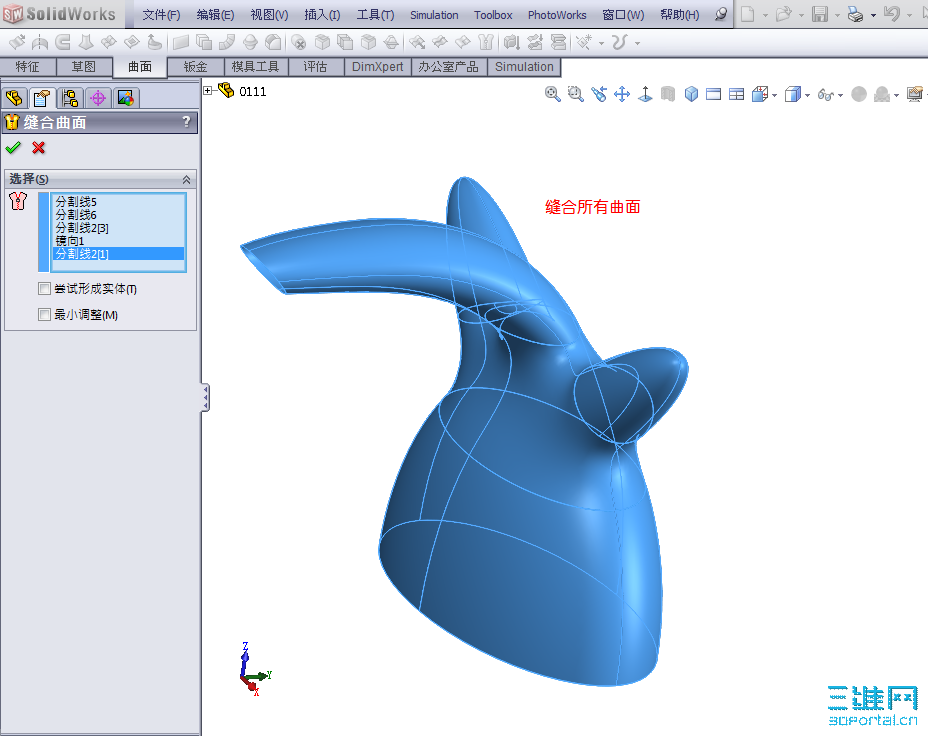
Task: Switch to the 钣金 tab
Action: point(195,67)
